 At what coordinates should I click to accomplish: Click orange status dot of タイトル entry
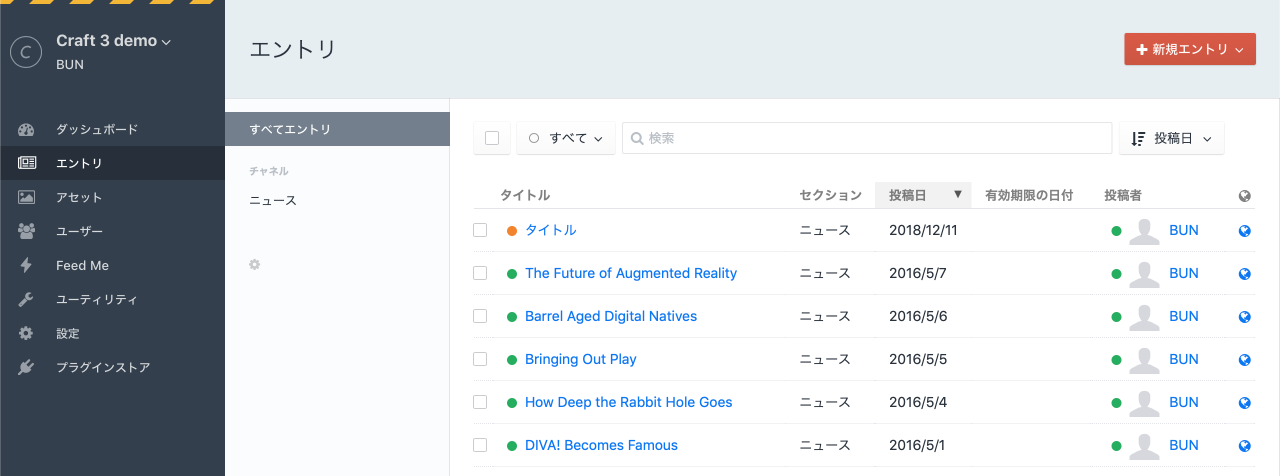click(x=512, y=231)
